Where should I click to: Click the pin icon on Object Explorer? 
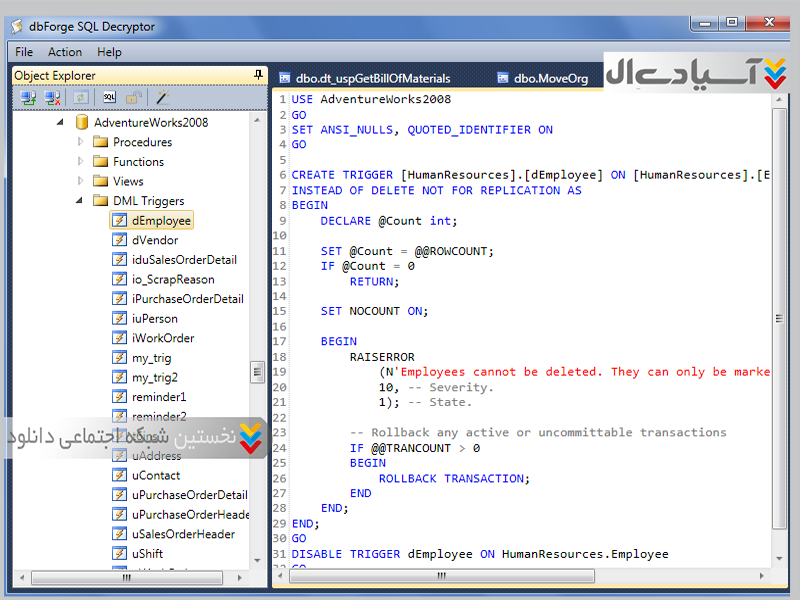pyautogui.click(x=259, y=75)
